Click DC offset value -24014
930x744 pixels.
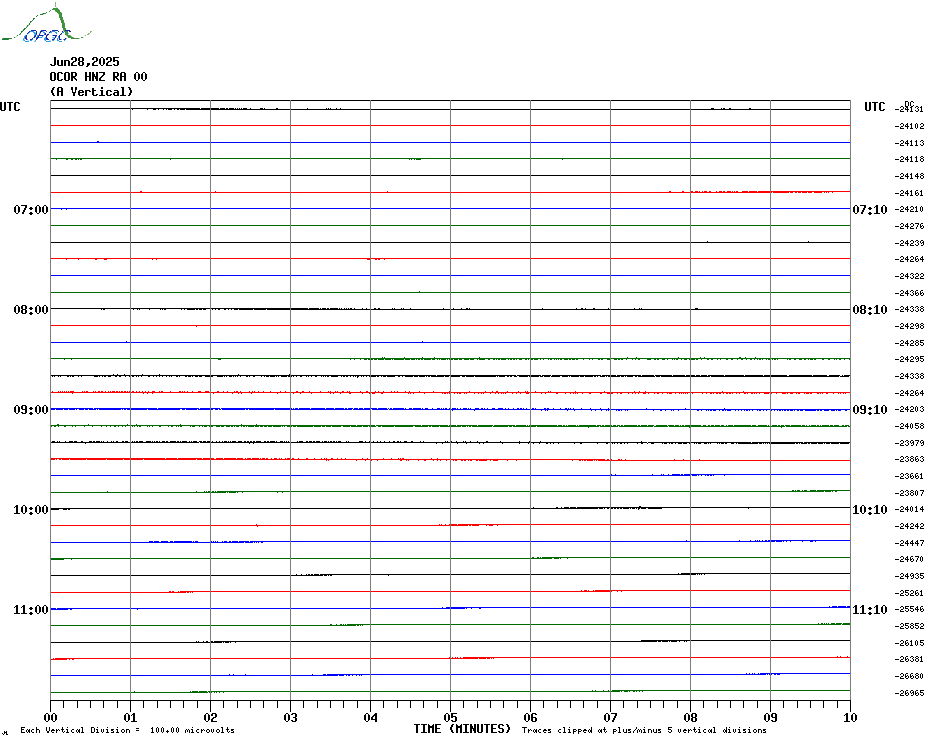click(909, 510)
